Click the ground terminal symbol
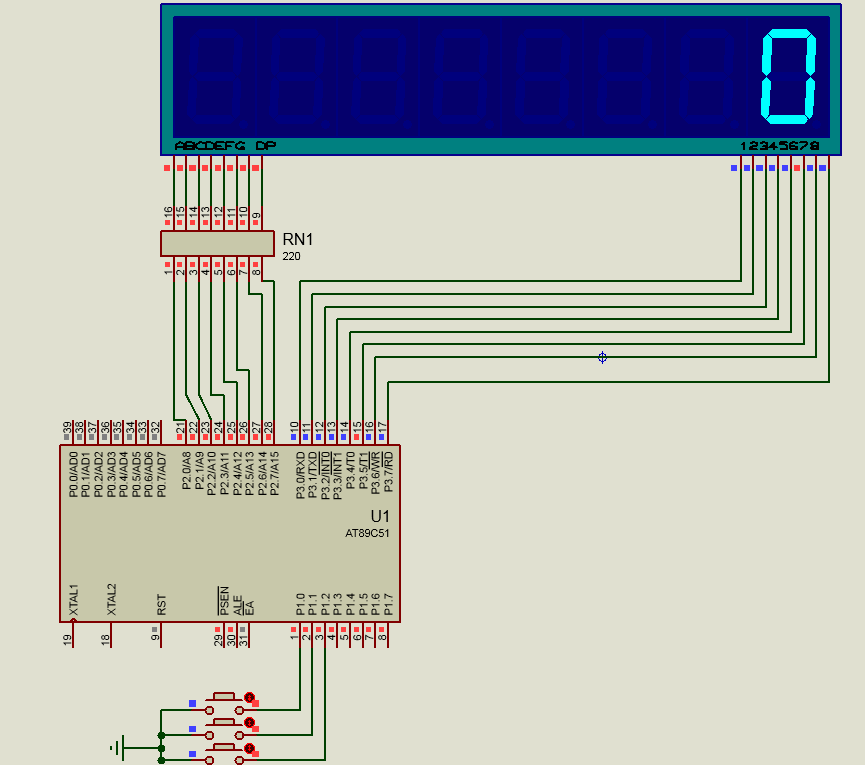Viewport: 865px width, 765px height. pos(120,747)
